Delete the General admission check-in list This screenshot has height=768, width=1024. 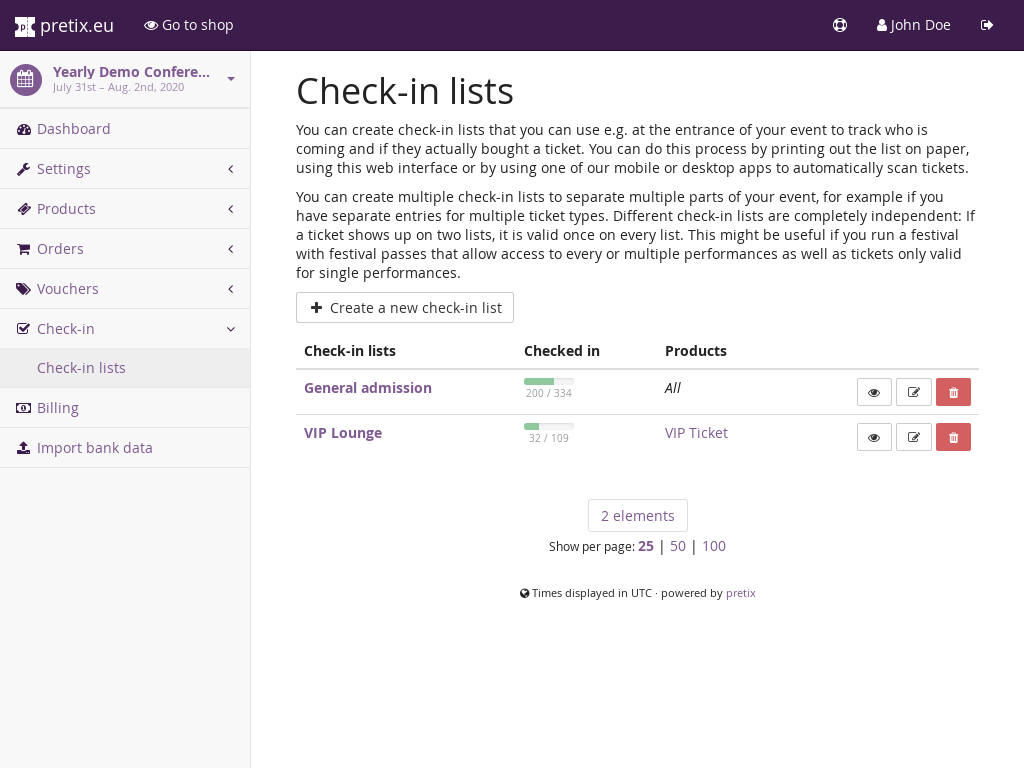tap(953, 392)
